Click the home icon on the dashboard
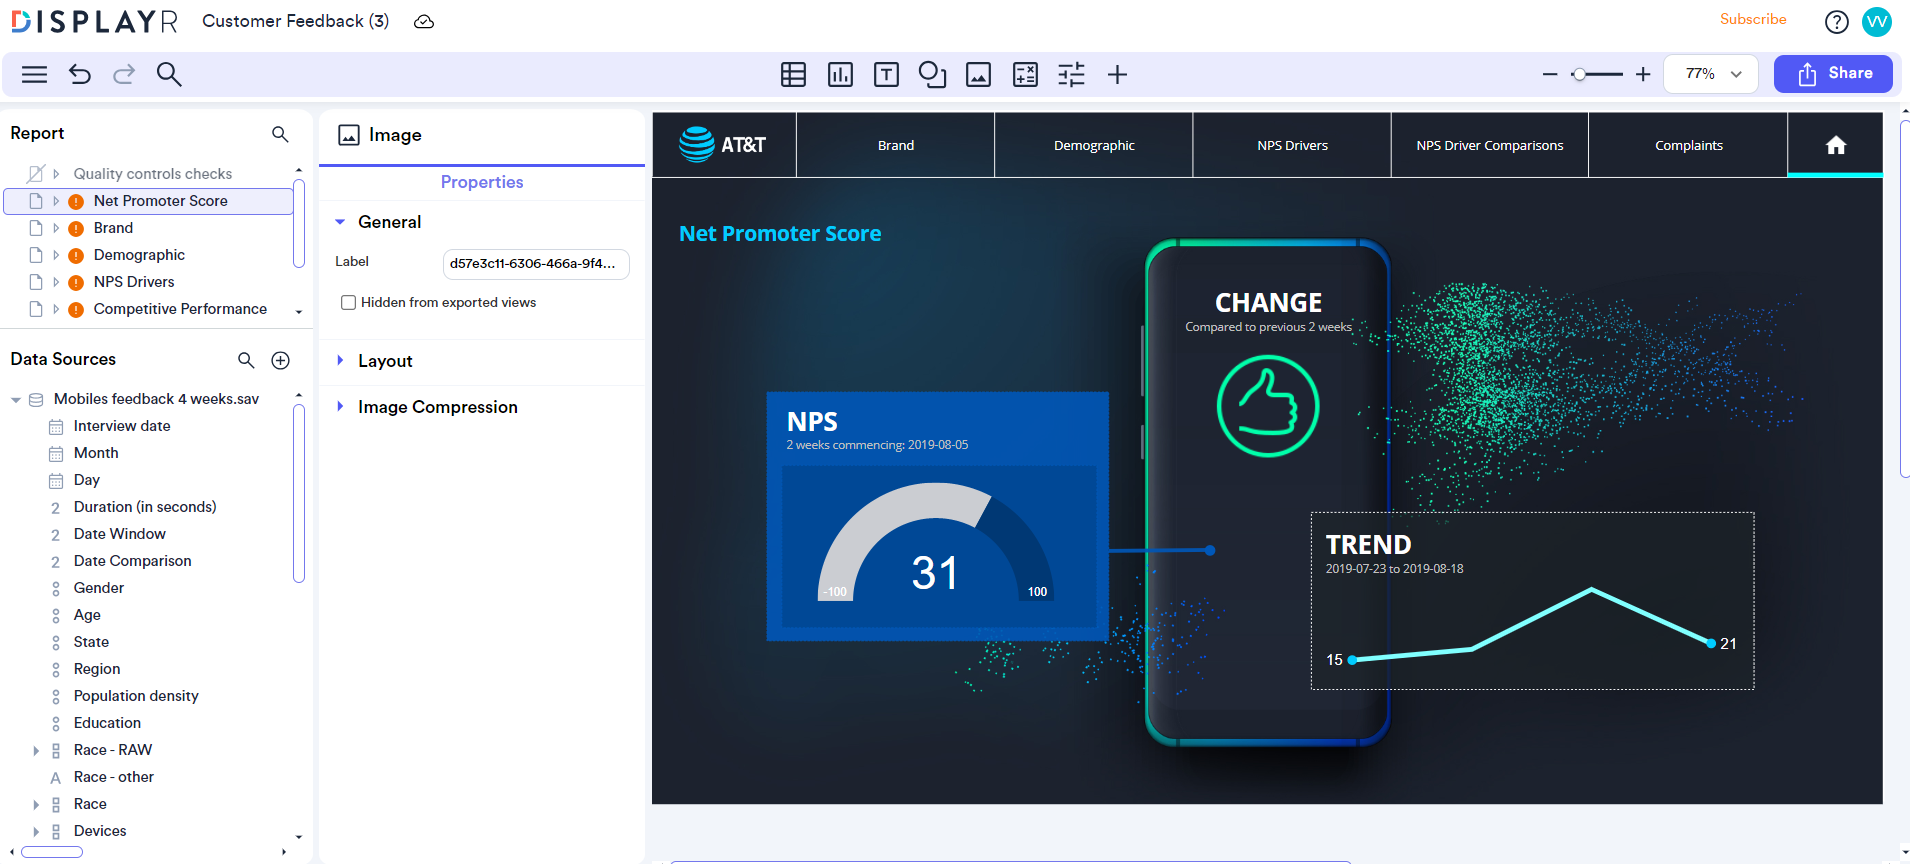The height and width of the screenshot is (864, 1910). coord(1835,145)
